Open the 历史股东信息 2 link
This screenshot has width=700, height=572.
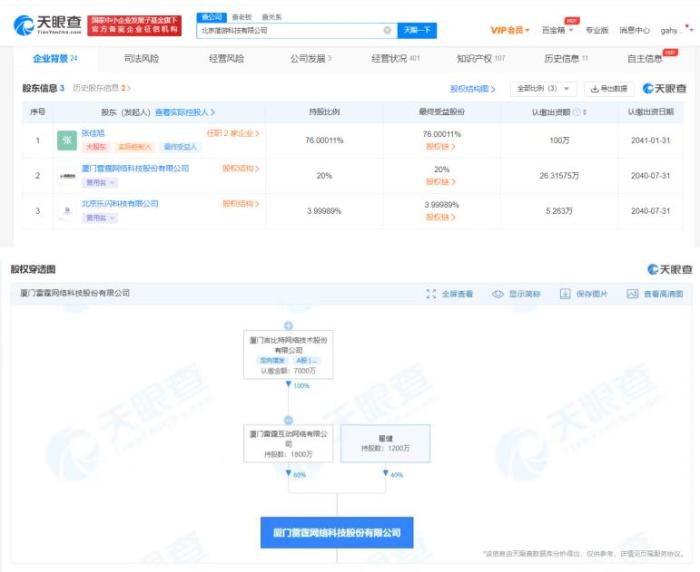[101, 88]
